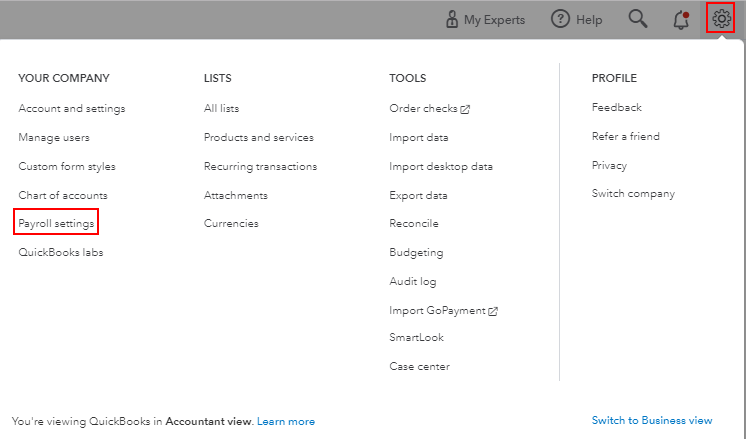Open Products and services list
The width and height of the screenshot is (746, 439).
[258, 137]
